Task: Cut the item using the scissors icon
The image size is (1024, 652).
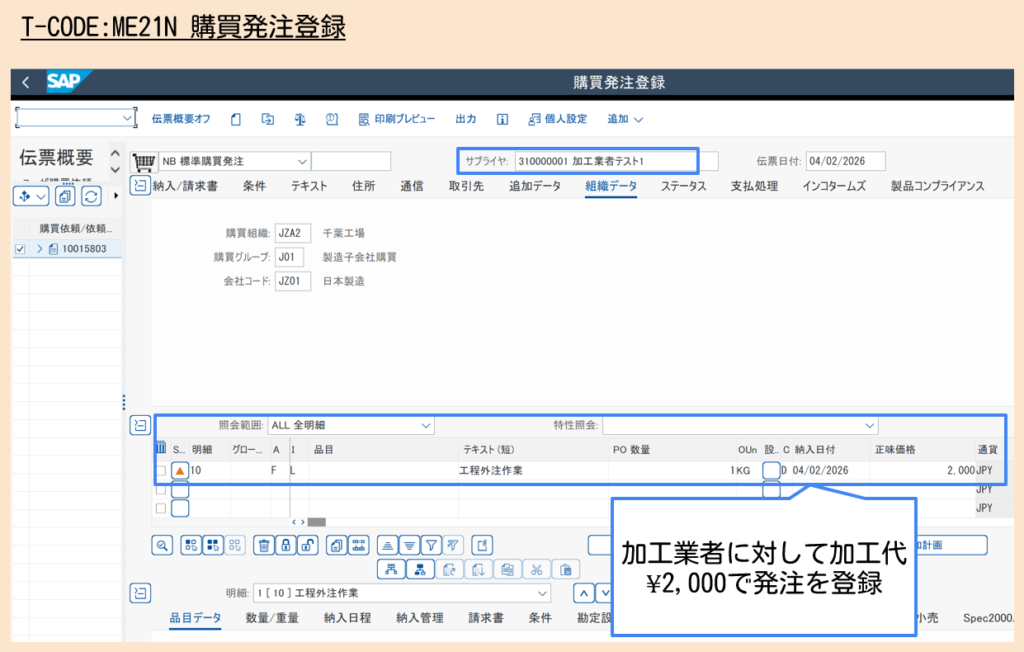Action: (x=535, y=568)
